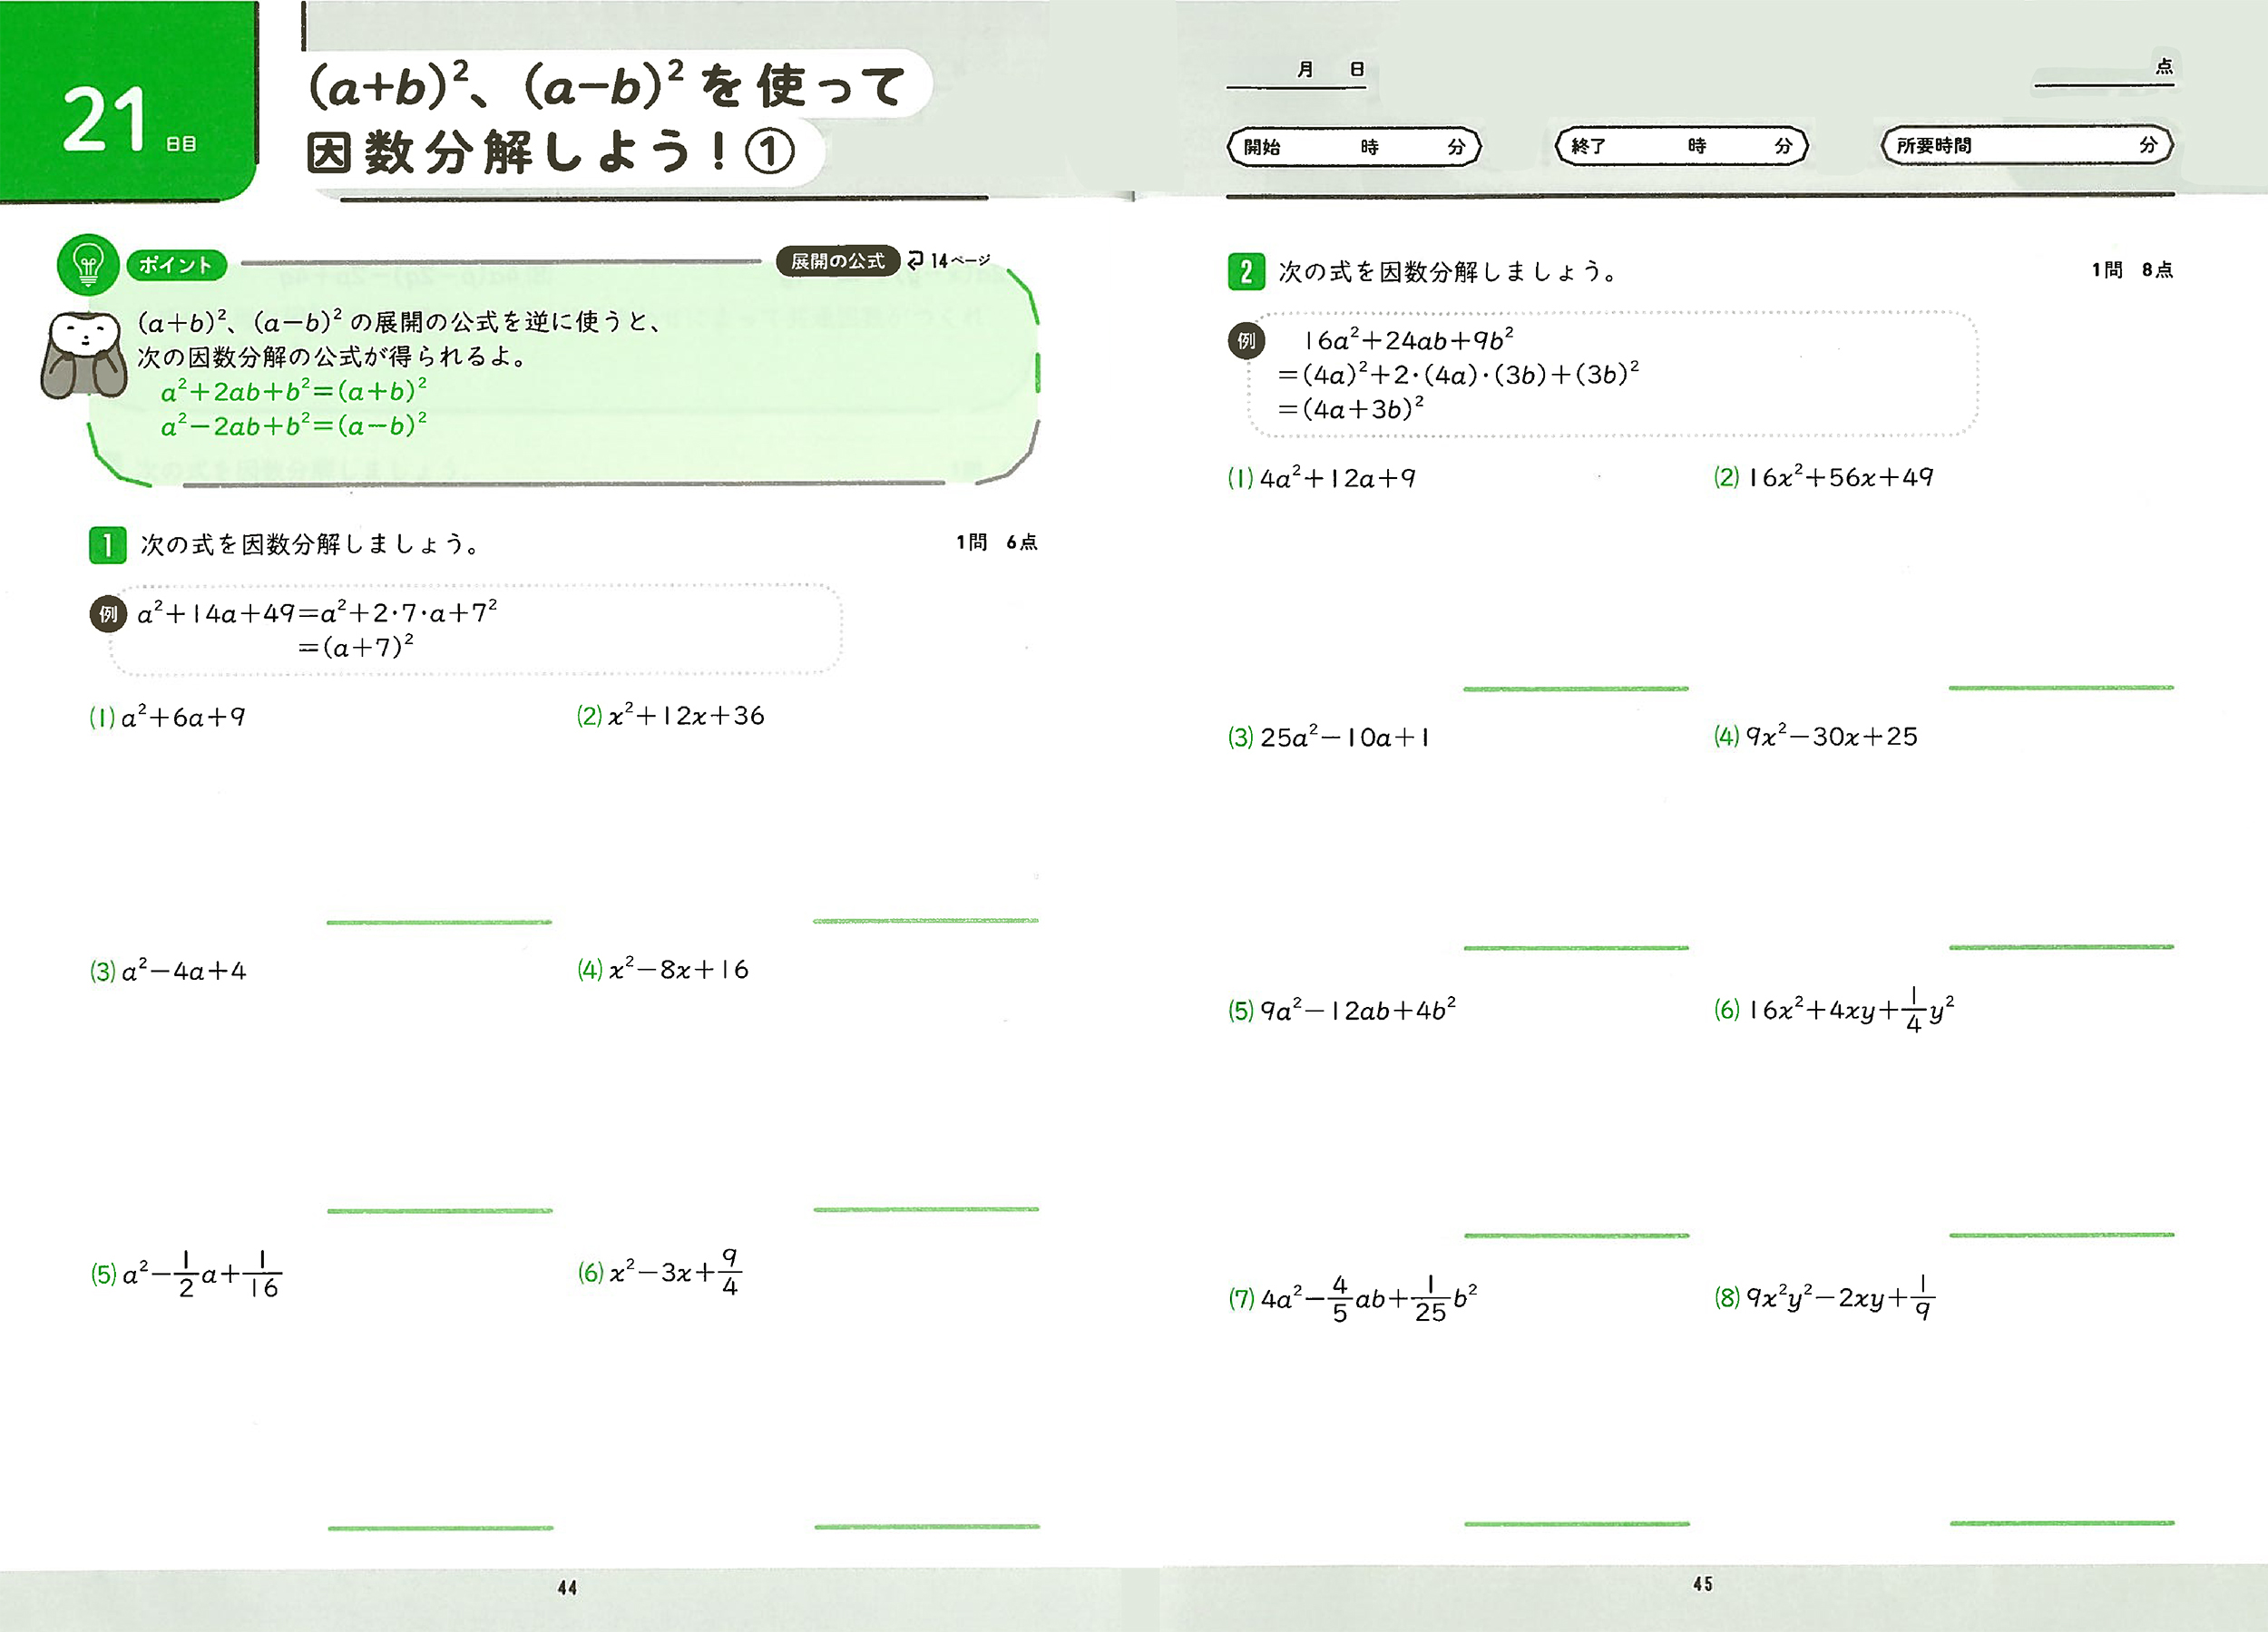Click the example a²+14a+49 expression

(317, 613)
